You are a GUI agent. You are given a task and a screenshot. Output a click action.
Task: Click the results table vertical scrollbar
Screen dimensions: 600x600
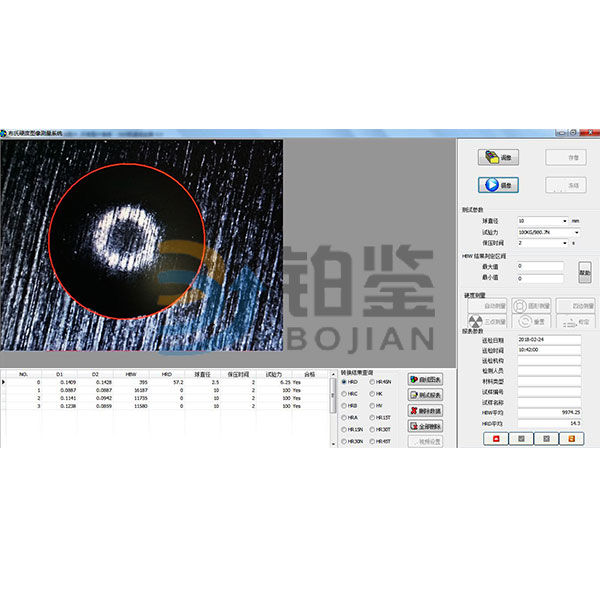tap(332, 410)
